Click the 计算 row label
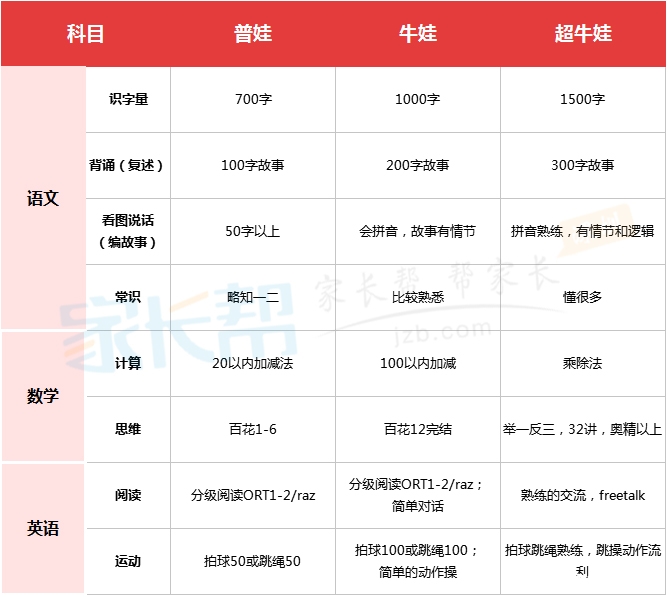668x597 pixels. [128, 363]
